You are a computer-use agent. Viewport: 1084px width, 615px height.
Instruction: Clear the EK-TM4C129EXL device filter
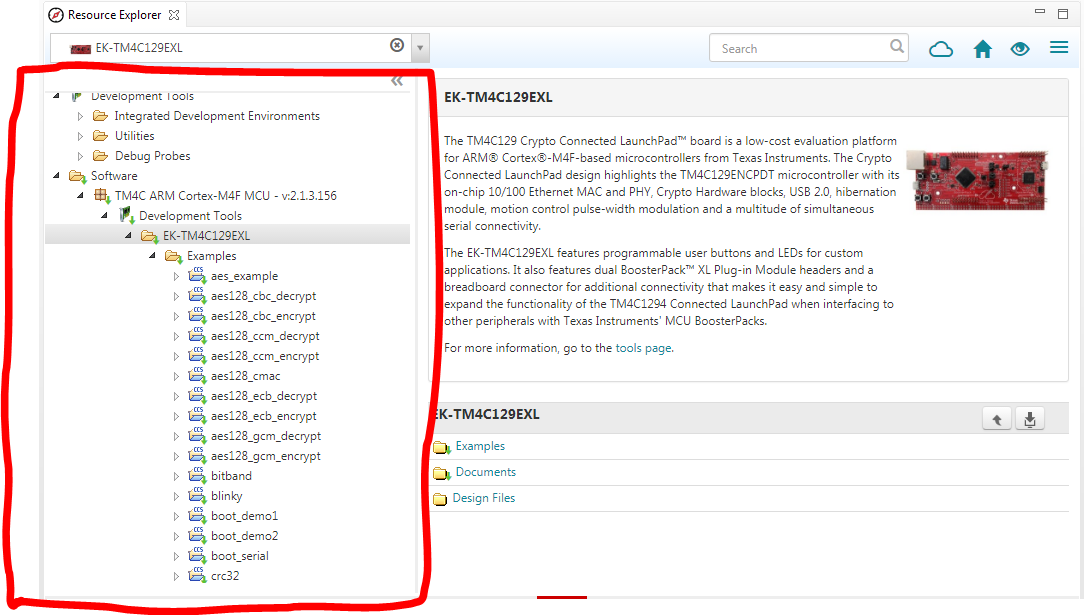(397, 45)
